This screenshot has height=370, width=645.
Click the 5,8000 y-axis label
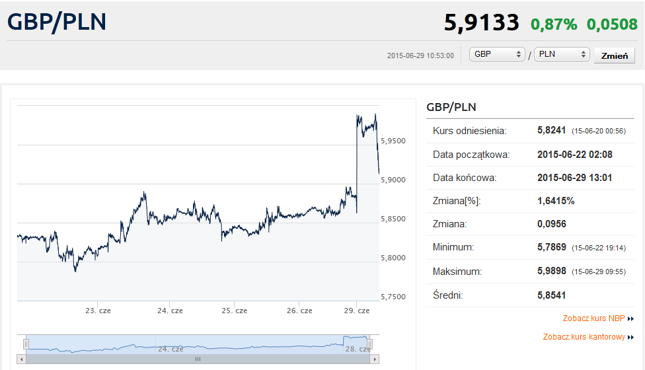click(x=393, y=258)
